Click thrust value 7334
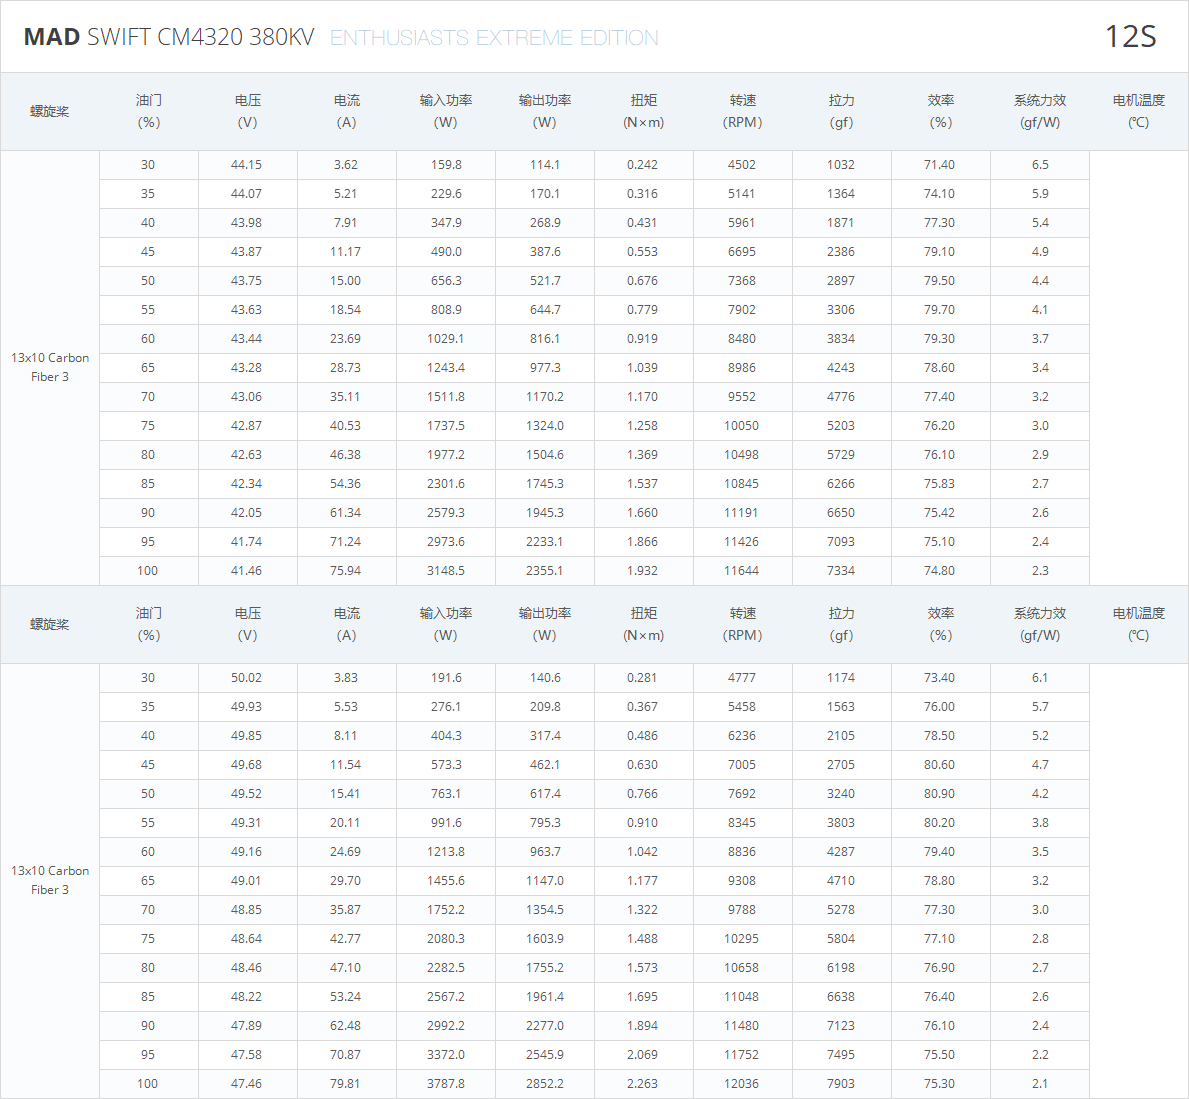The image size is (1189, 1099). [841, 571]
